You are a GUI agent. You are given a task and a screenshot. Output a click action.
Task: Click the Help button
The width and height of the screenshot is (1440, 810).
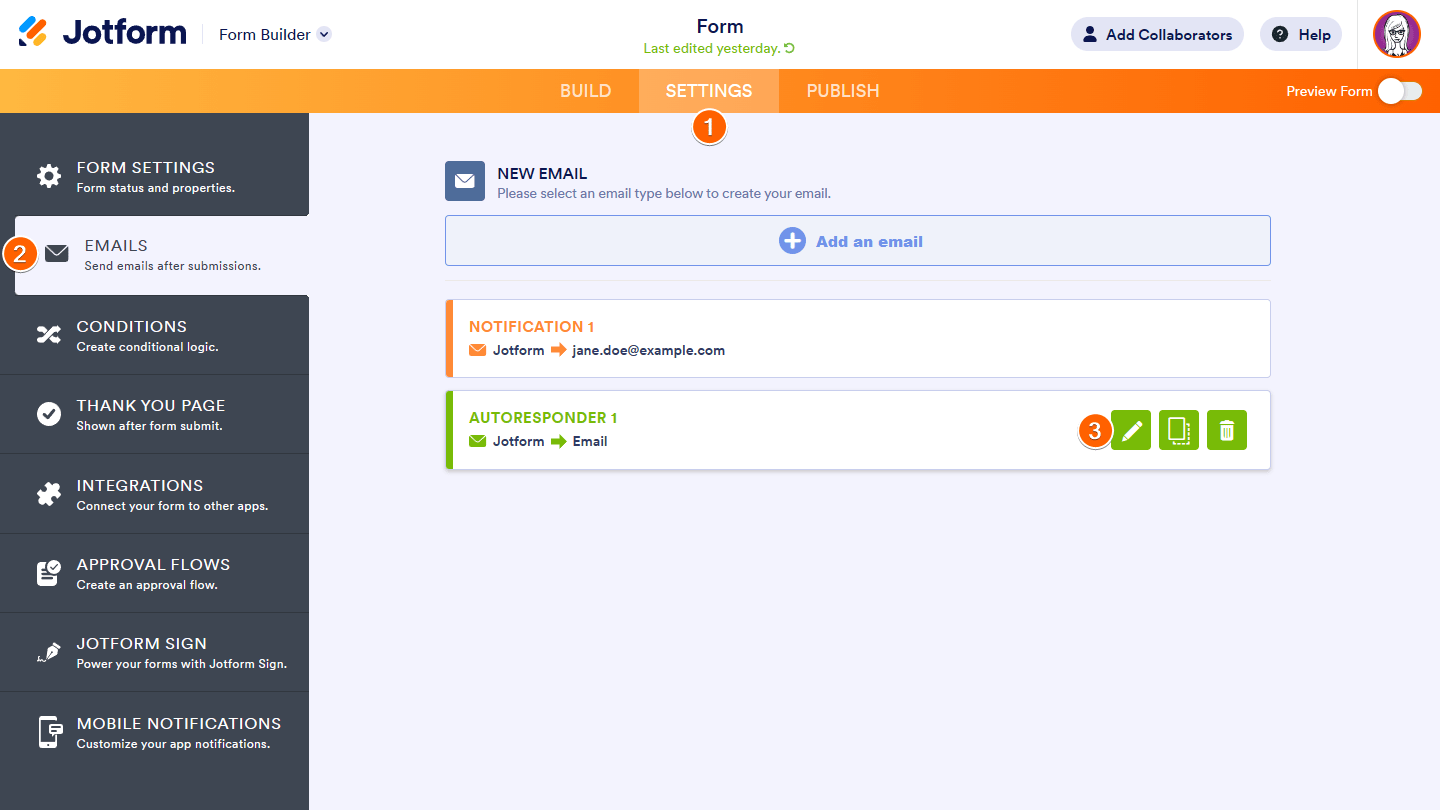(1301, 34)
